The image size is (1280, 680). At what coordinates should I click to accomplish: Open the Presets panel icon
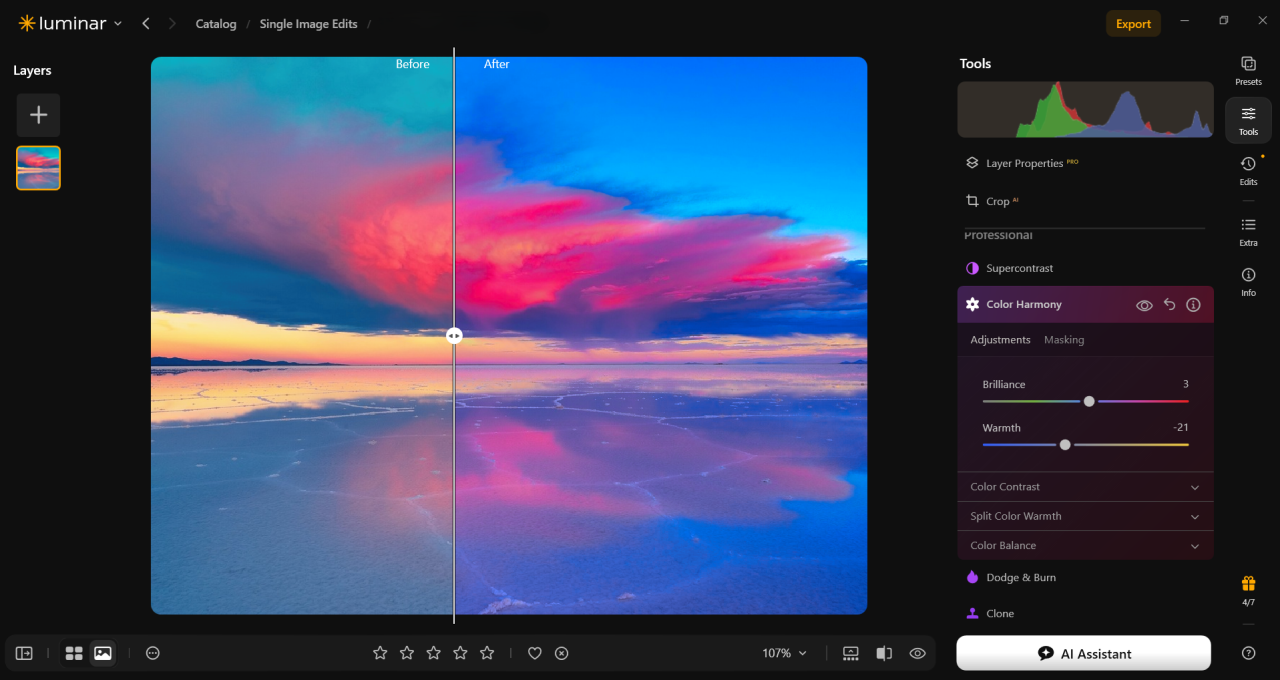click(x=1248, y=70)
